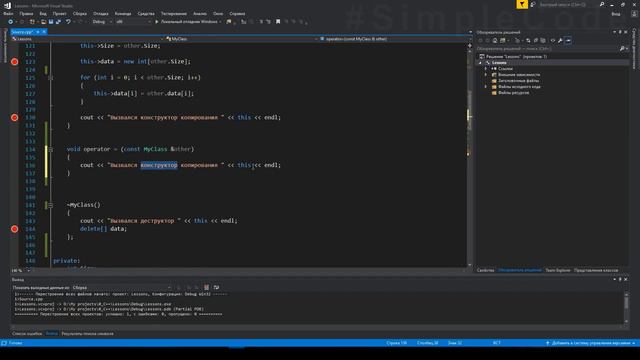Click the Open File folder icon
This screenshot has width=640, height=360.
coord(43,22)
